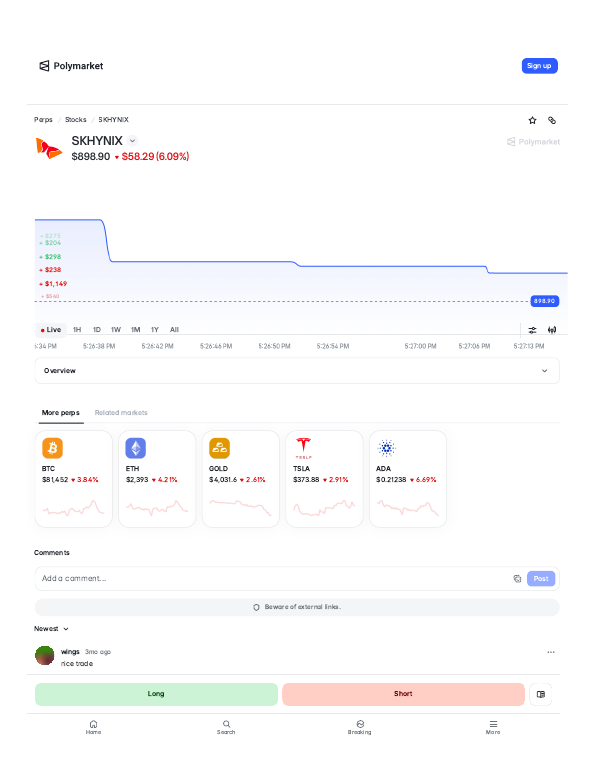The width and height of the screenshot is (595, 770).
Task: Open the SKHYNIX ticker dropdown chevron
Action: click(x=132, y=141)
